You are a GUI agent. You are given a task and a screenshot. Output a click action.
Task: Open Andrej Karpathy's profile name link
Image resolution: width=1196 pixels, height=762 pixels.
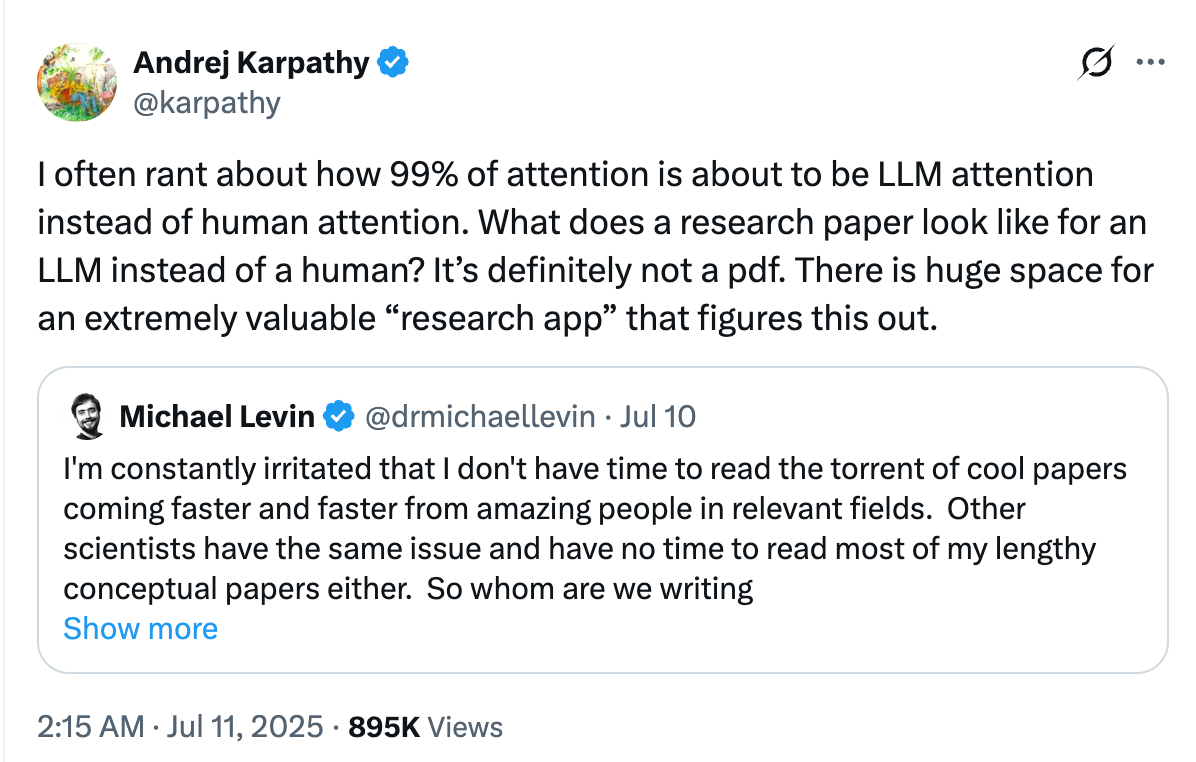click(251, 64)
